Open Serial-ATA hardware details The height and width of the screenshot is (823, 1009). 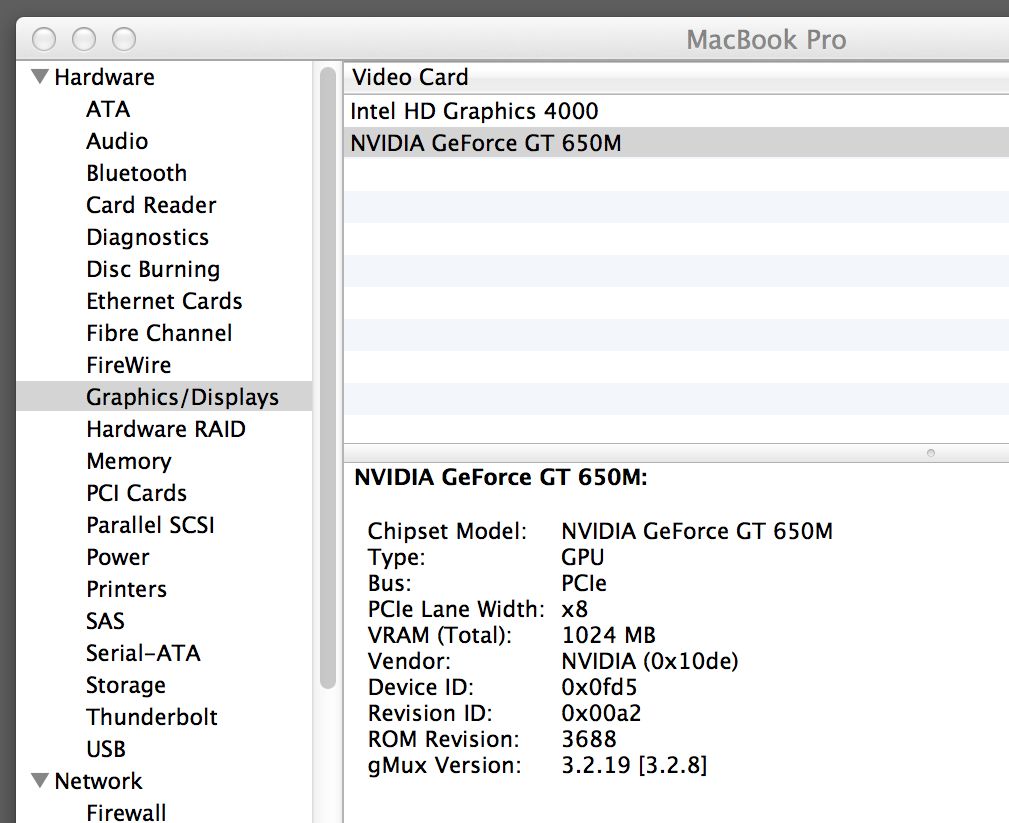point(143,653)
